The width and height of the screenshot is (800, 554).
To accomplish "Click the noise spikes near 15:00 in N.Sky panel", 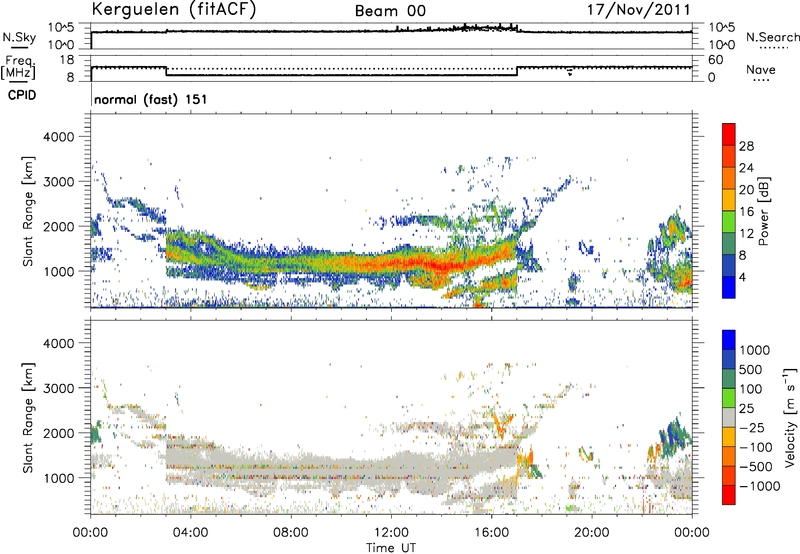I will point(467,28).
